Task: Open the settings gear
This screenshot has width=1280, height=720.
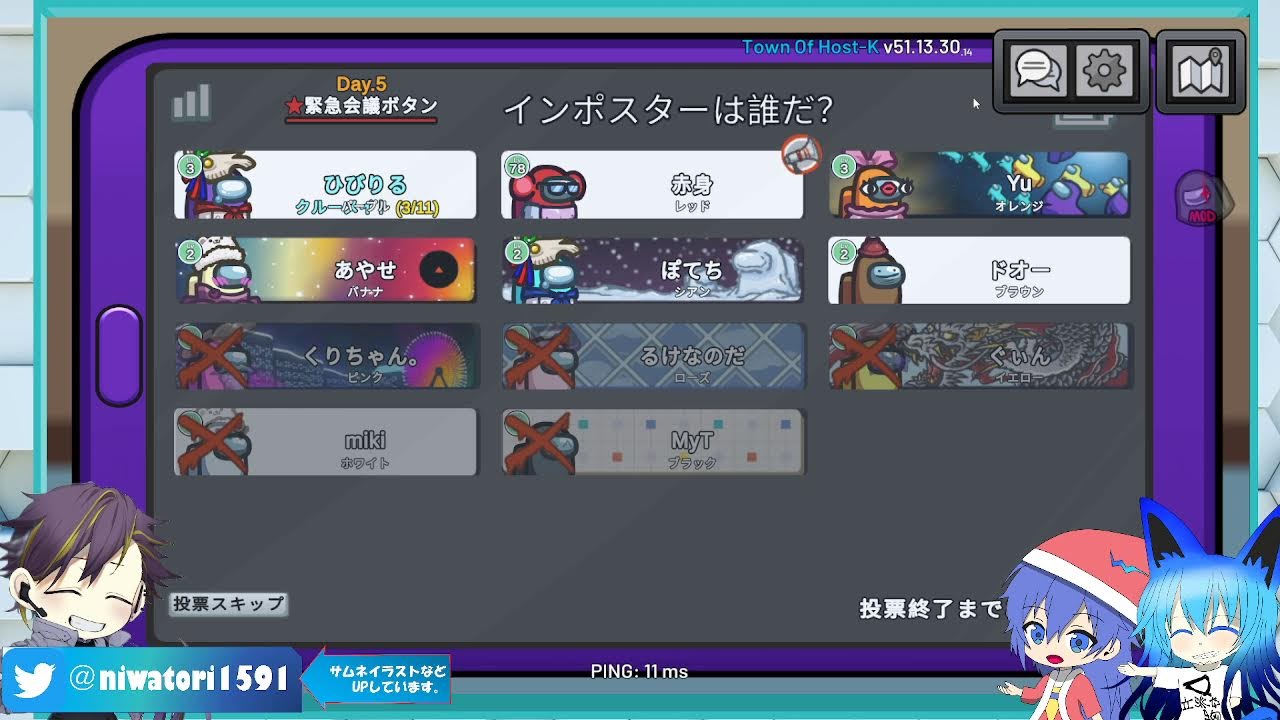Action: pos(1105,70)
